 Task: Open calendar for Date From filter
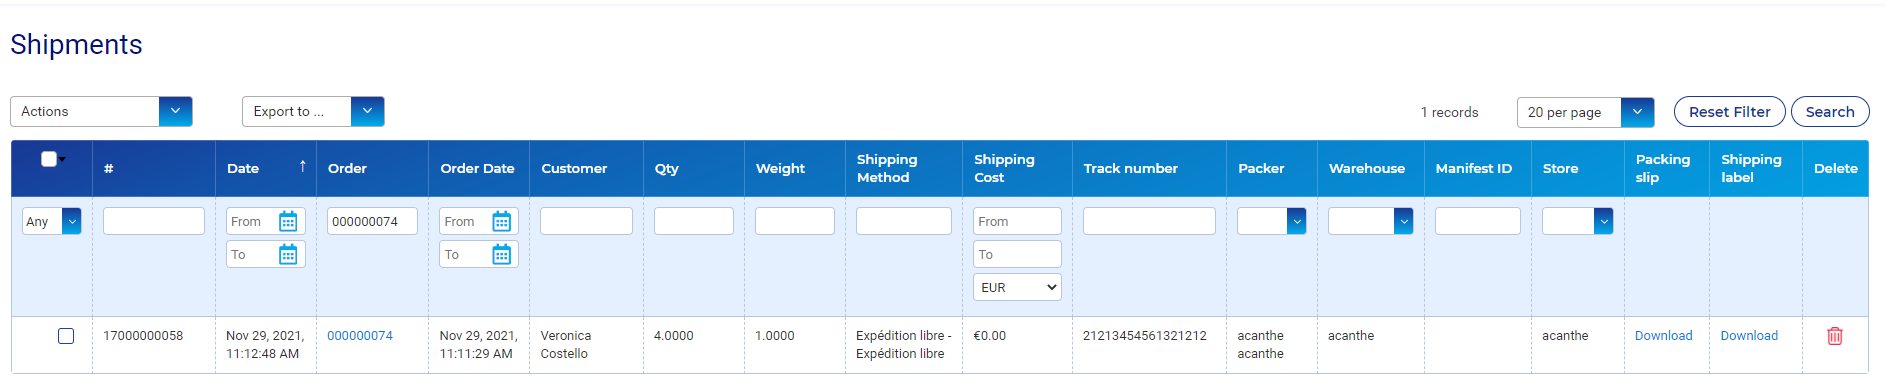click(288, 221)
